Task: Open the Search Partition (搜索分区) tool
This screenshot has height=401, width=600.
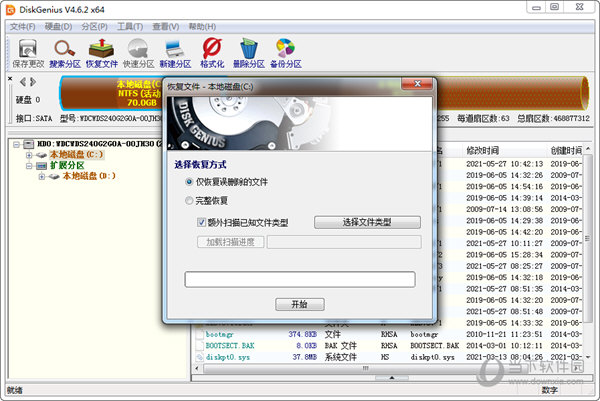Action: tap(65, 54)
